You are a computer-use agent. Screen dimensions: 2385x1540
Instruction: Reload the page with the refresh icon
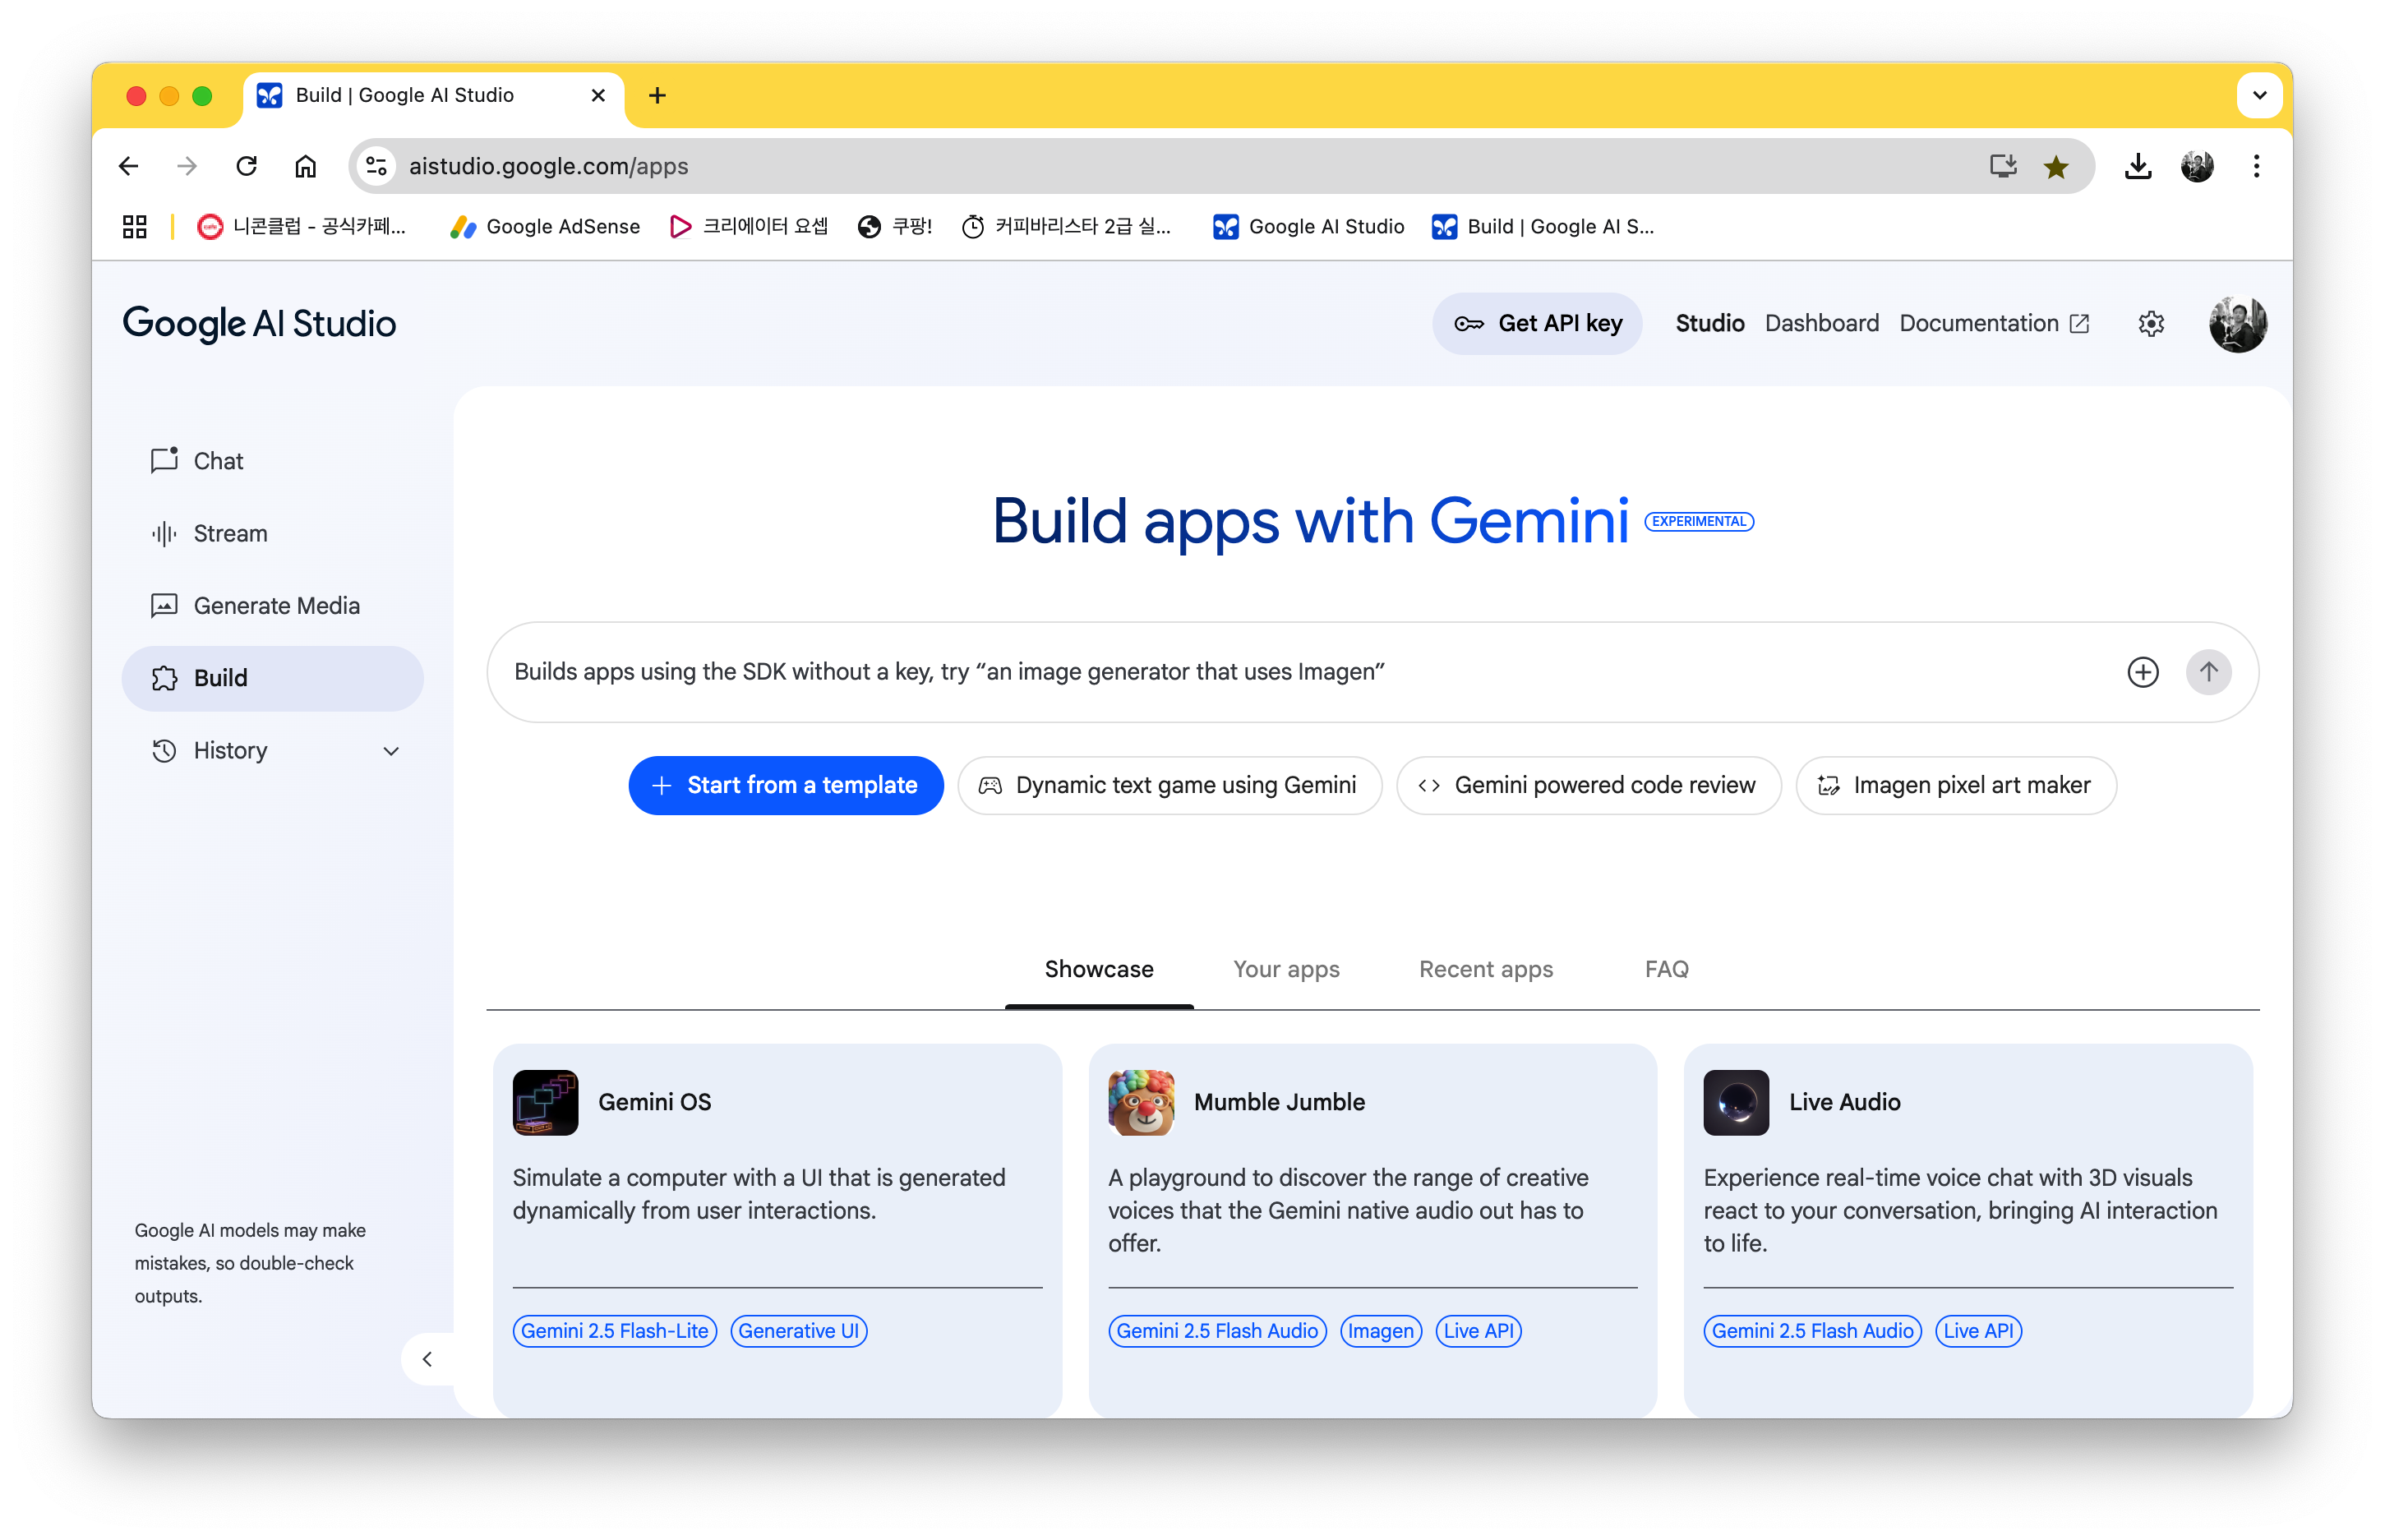246,166
